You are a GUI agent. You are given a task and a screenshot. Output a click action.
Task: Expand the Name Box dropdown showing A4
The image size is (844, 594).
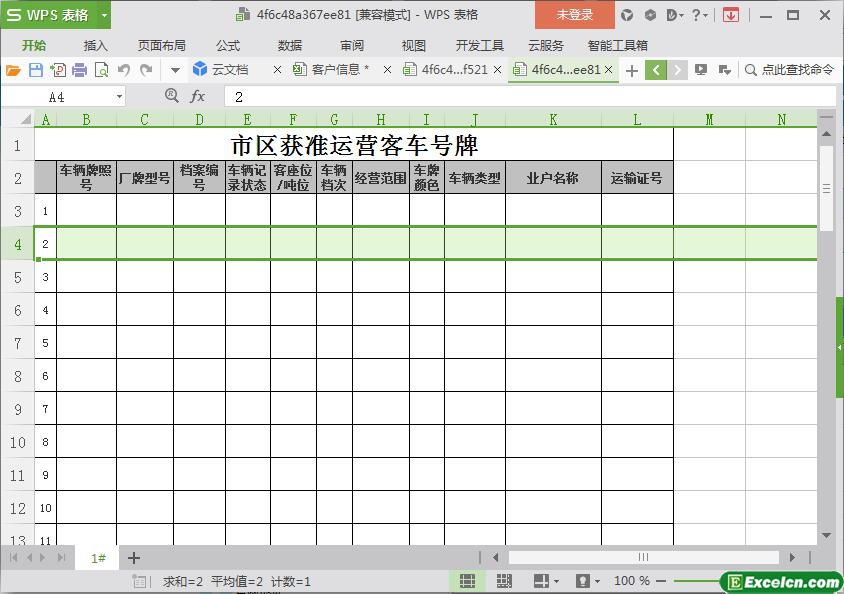tap(120, 97)
